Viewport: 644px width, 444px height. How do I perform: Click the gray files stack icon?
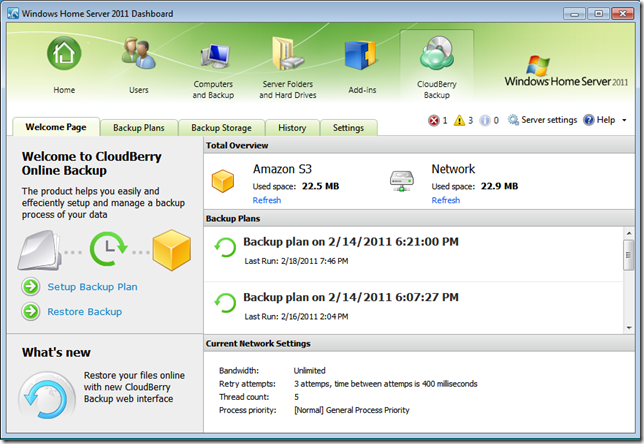[x=39, y=251]
